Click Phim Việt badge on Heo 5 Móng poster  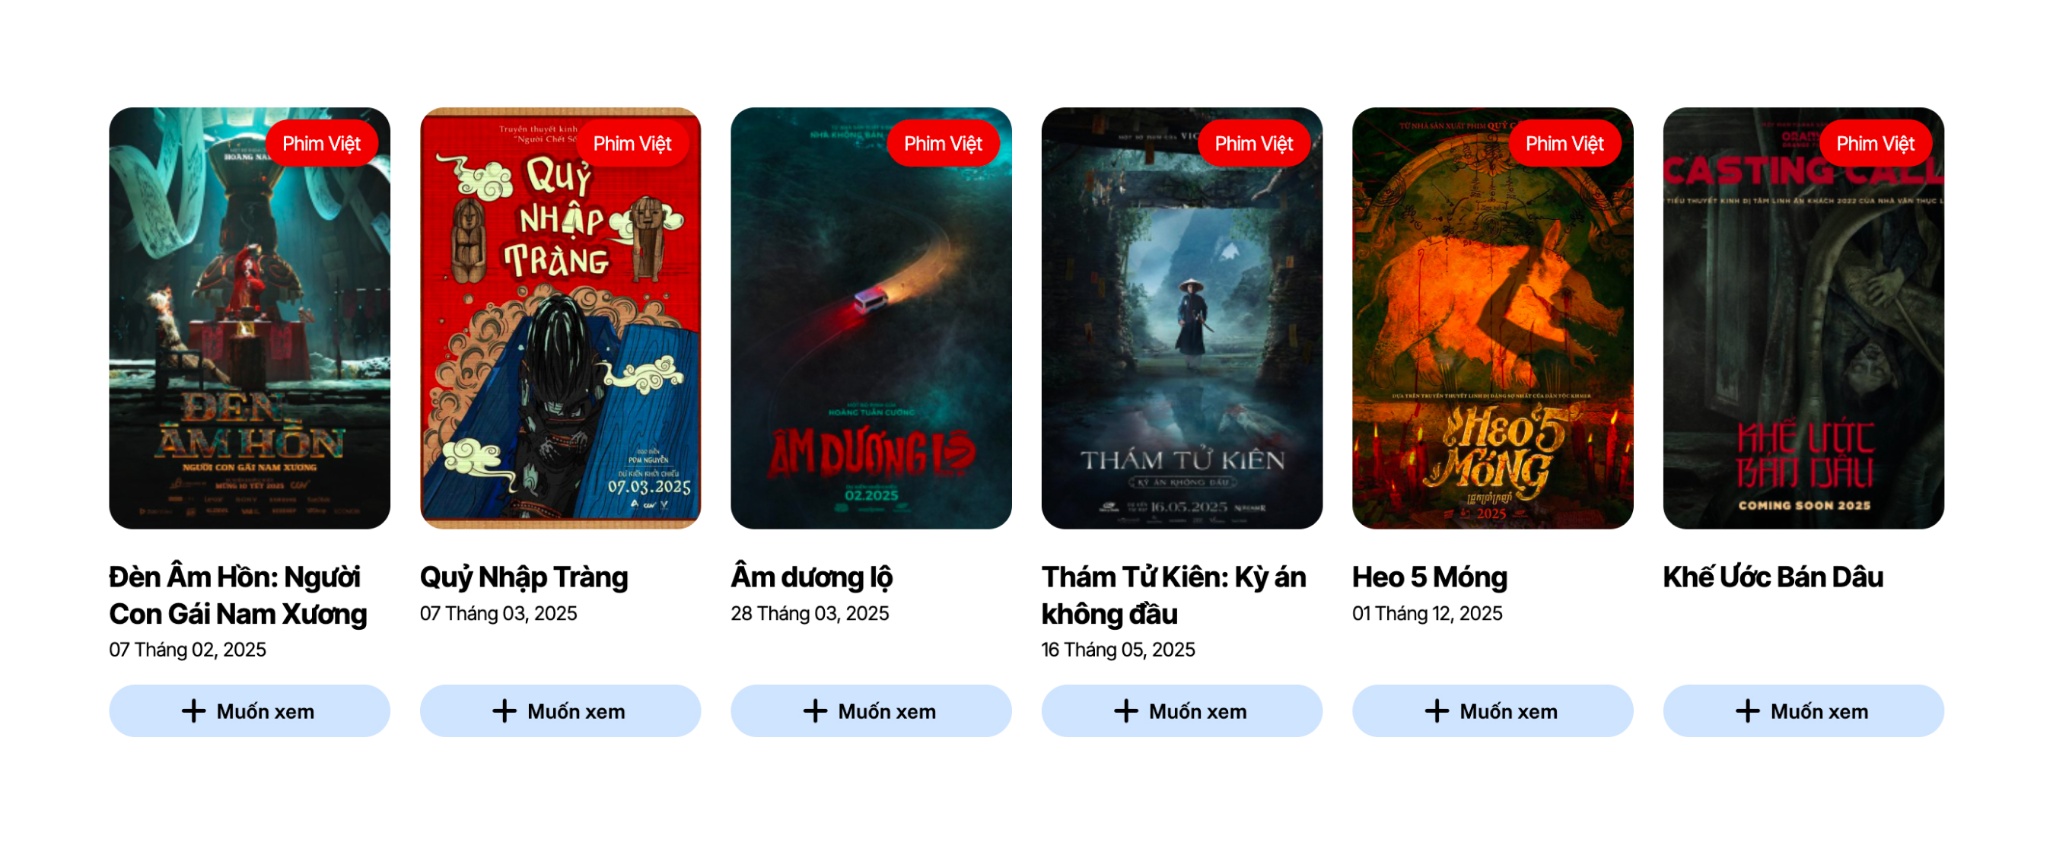(1564, 144)
